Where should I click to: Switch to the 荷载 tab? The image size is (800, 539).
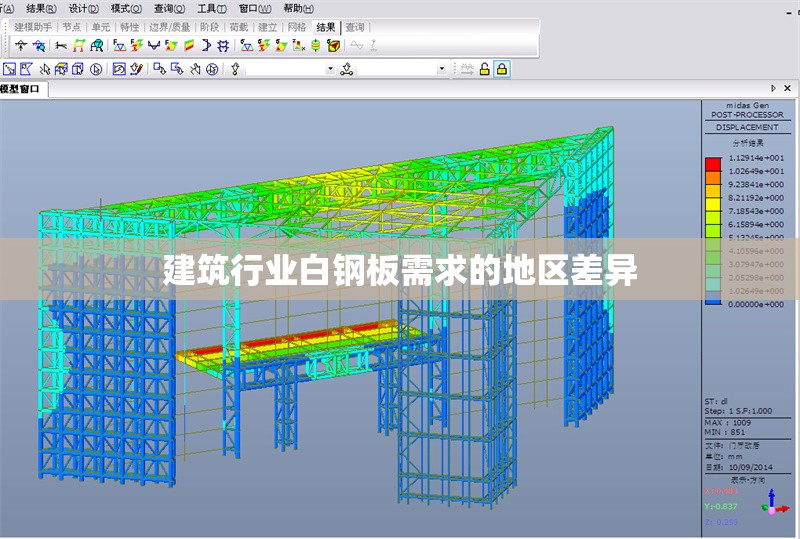(238, 28)
